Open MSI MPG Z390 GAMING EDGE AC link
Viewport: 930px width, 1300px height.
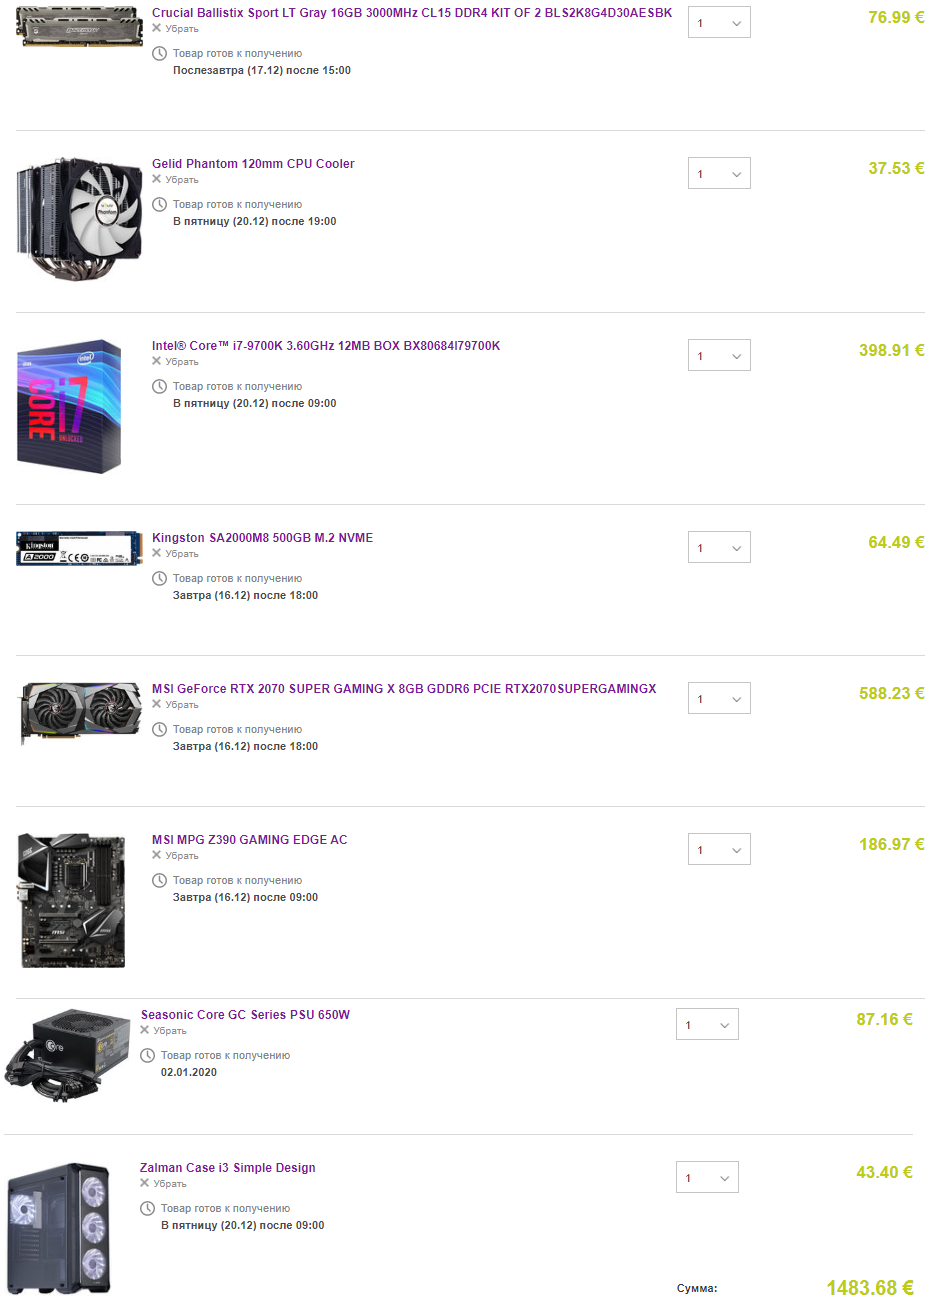(x=250, y=840)
